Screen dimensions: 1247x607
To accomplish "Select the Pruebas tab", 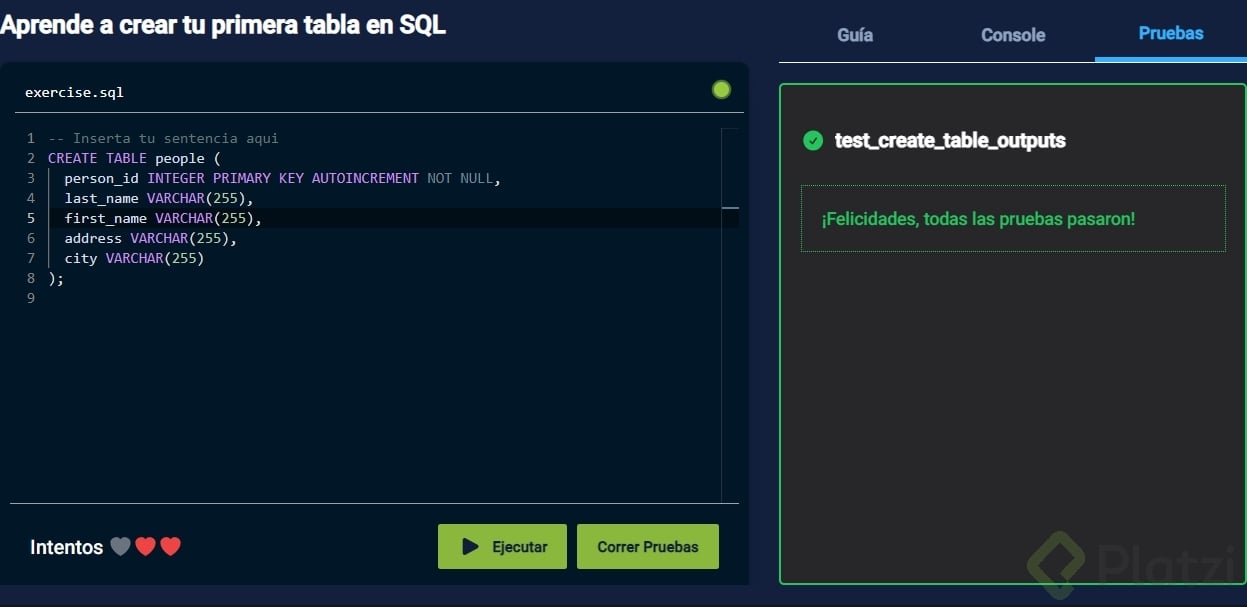I will 1171,33.
